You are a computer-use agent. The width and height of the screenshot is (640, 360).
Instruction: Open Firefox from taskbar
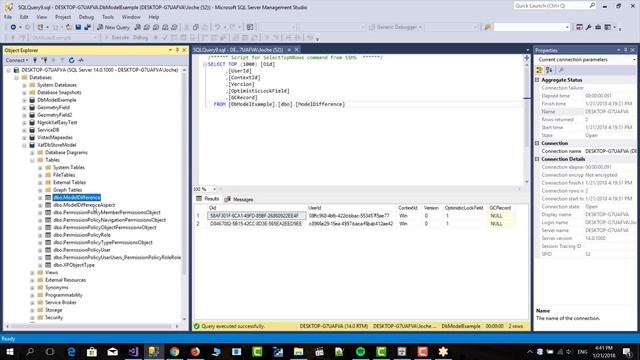(195, 351)
